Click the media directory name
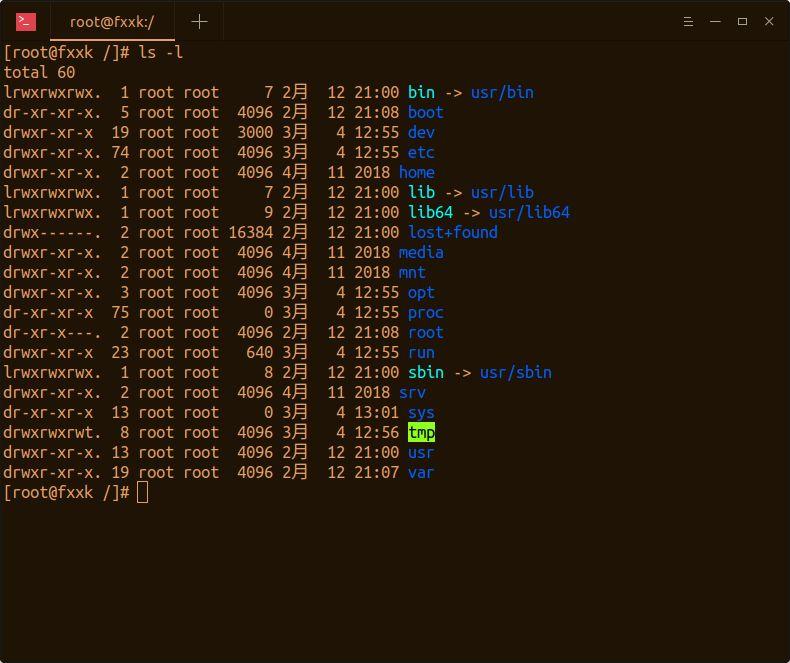790x663 pixels. click(421, 252)
